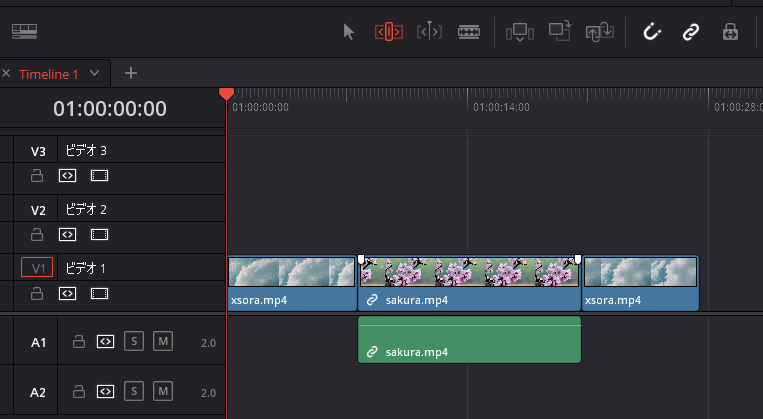Select the Blade Edit Mode tool

(469, 32)
